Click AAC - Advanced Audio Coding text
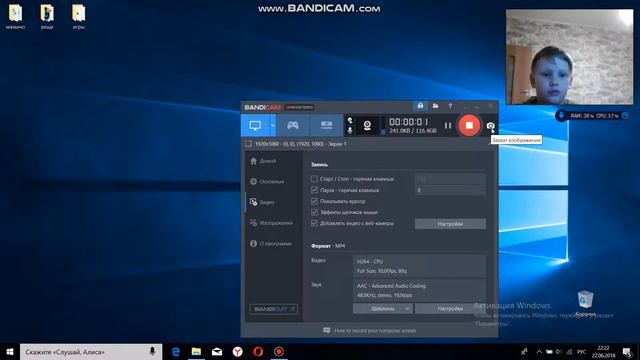This screenshot has width=640, height=360. (x=391, y=286)
